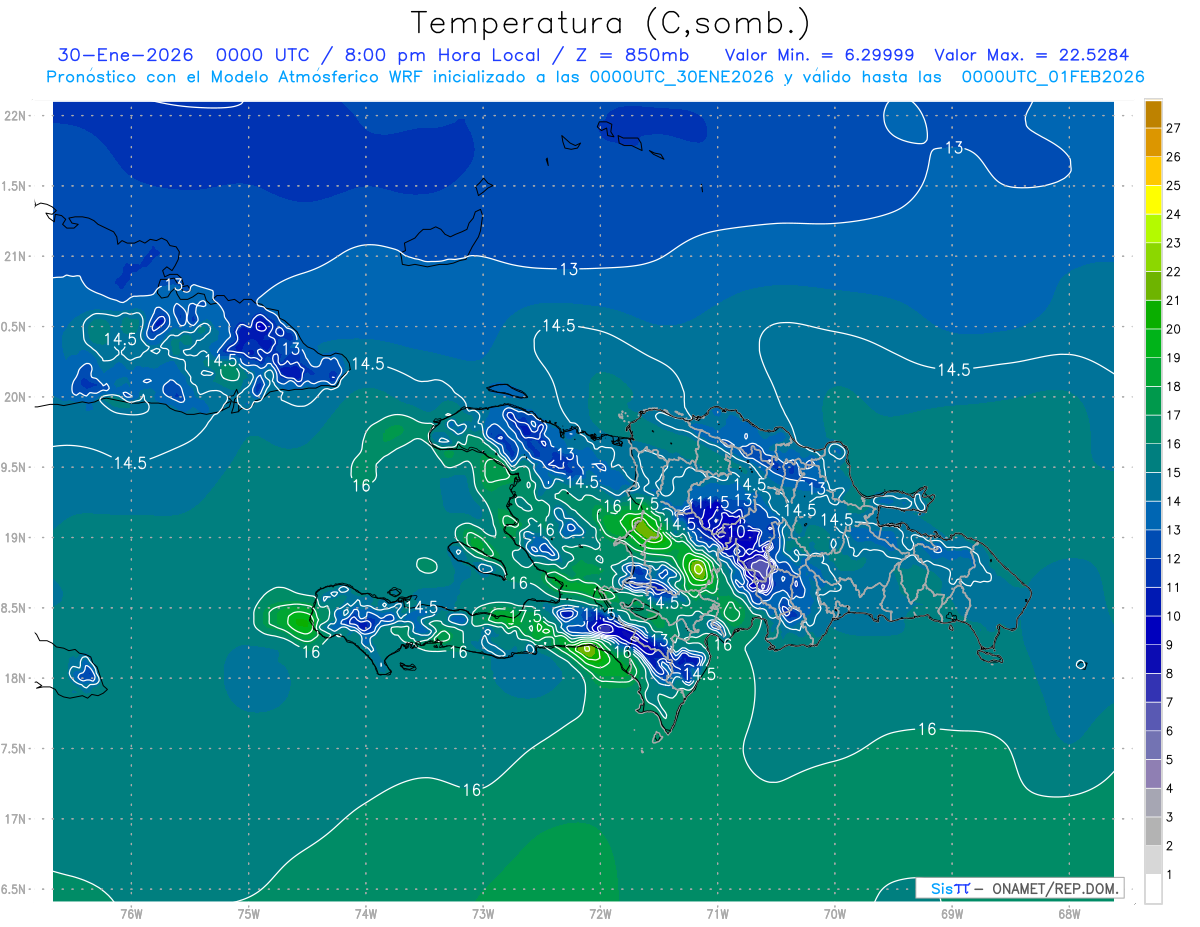Click legend value "12" on the color scale

tap(1173, 559)
